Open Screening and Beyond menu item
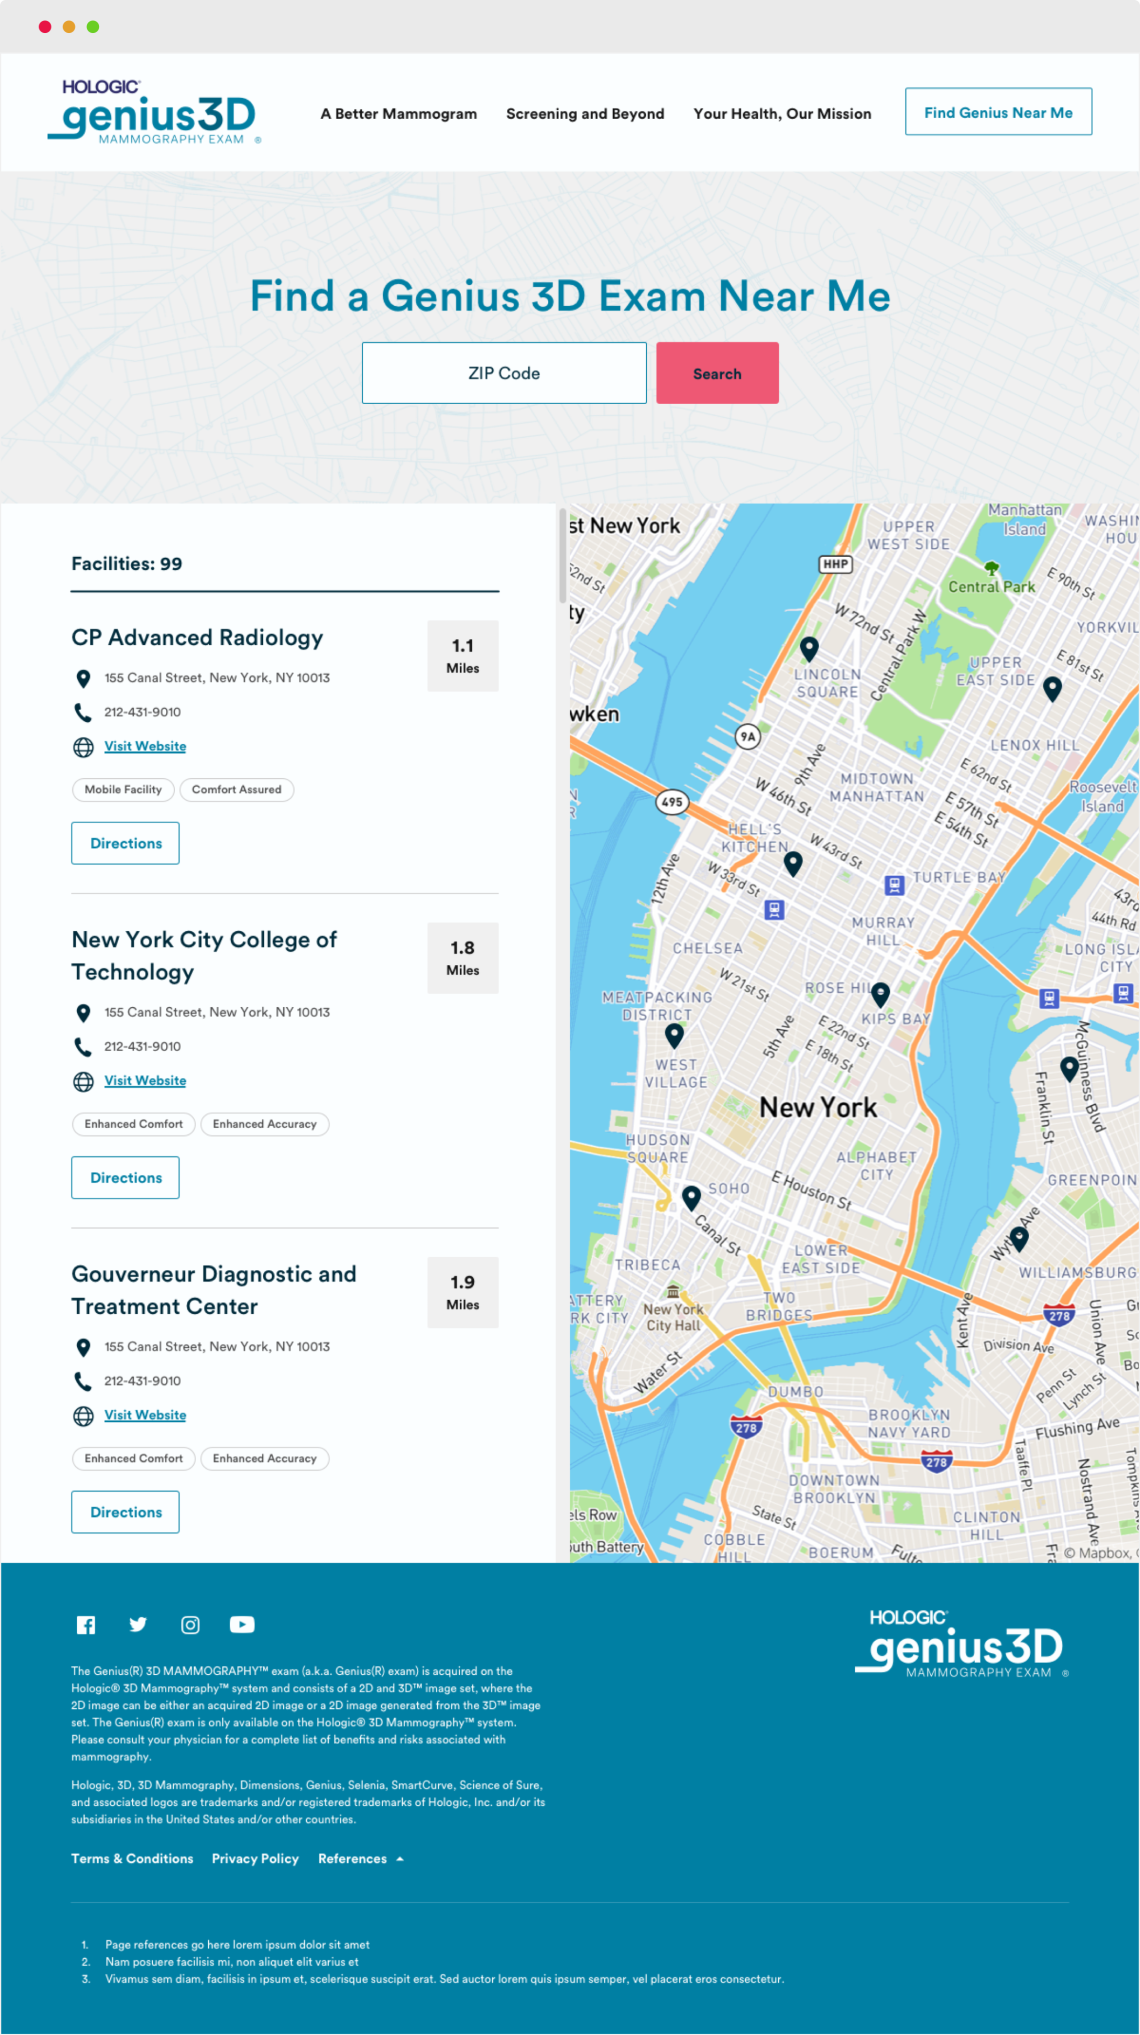1140x2035 pixels. click(585, 114)
